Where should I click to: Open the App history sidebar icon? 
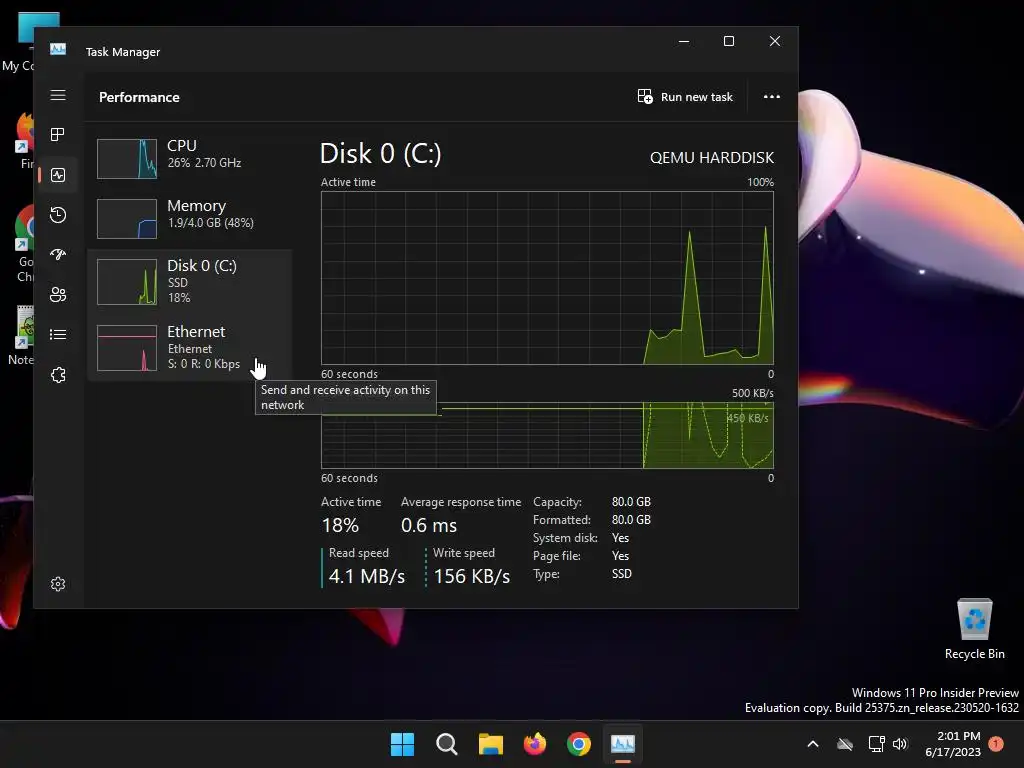coord(58,214)
